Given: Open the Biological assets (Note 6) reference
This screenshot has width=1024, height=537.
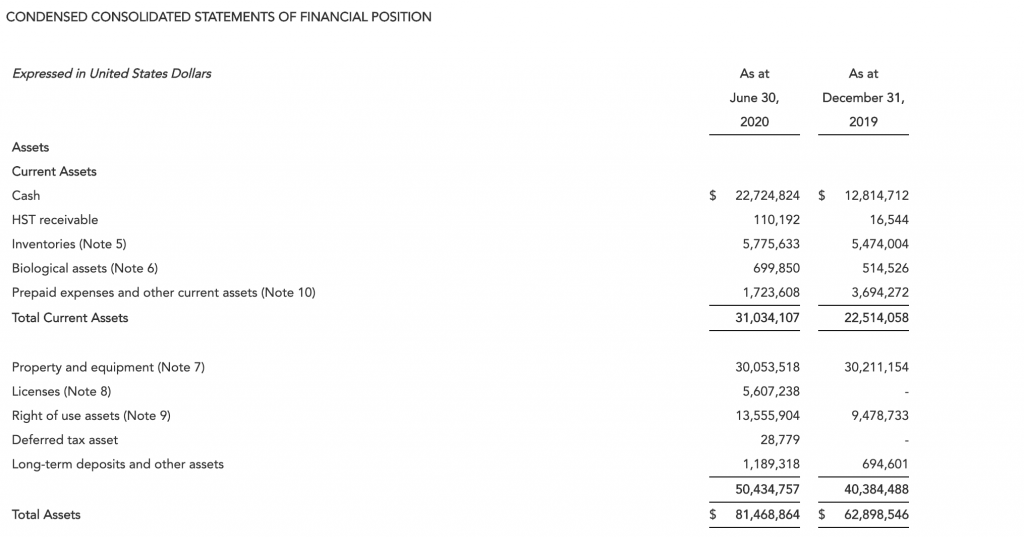Looking at the screenshot, I should pyautogui.click(x=85, y=268).
